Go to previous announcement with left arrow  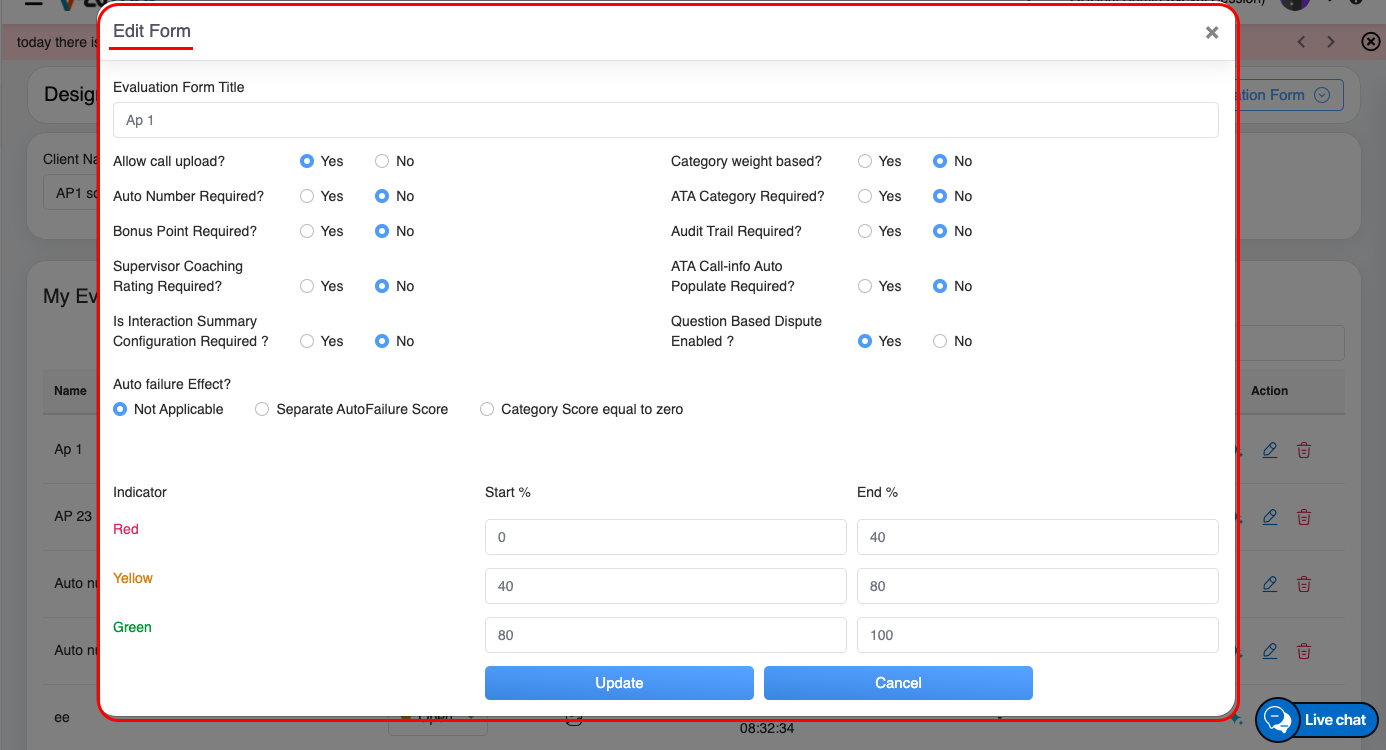1302,42
